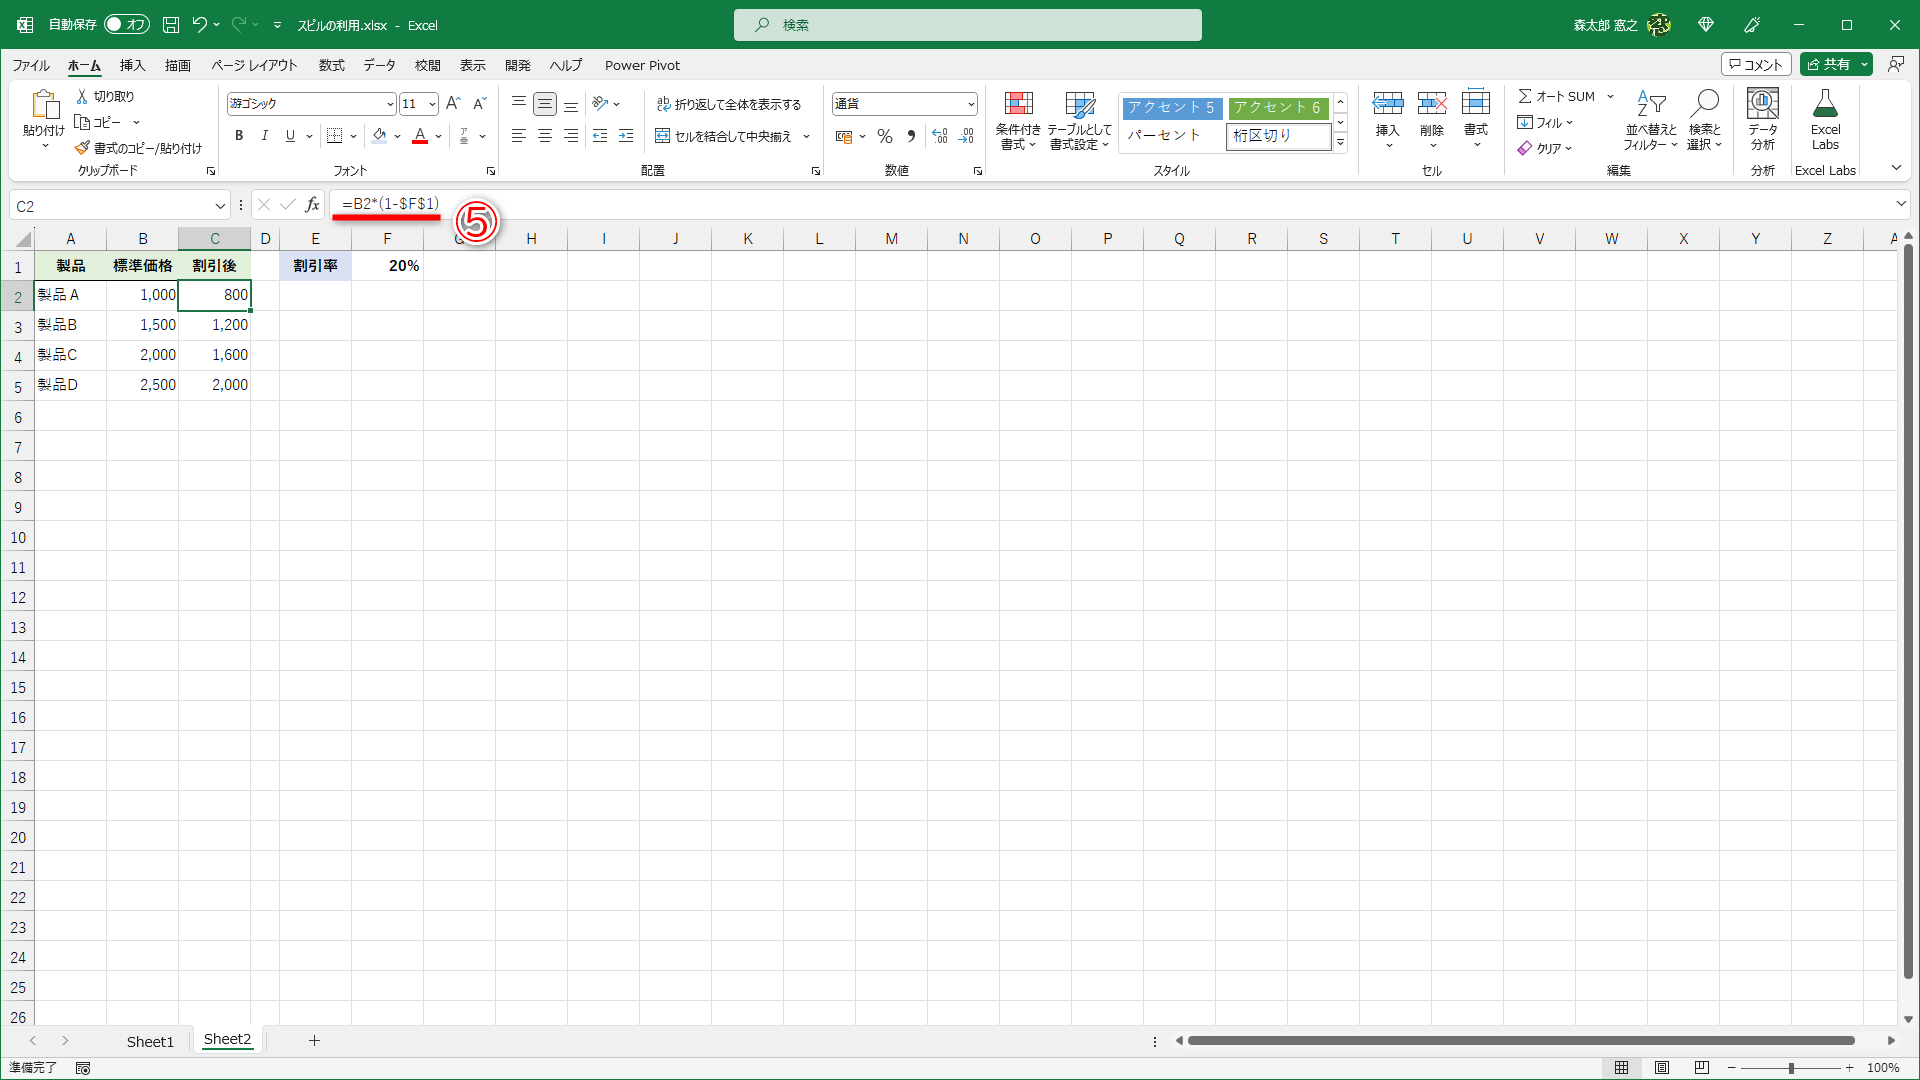The height and width of the screenshot is (1080, 1920).
Task: Click in the search box
Action: point(967,25)
